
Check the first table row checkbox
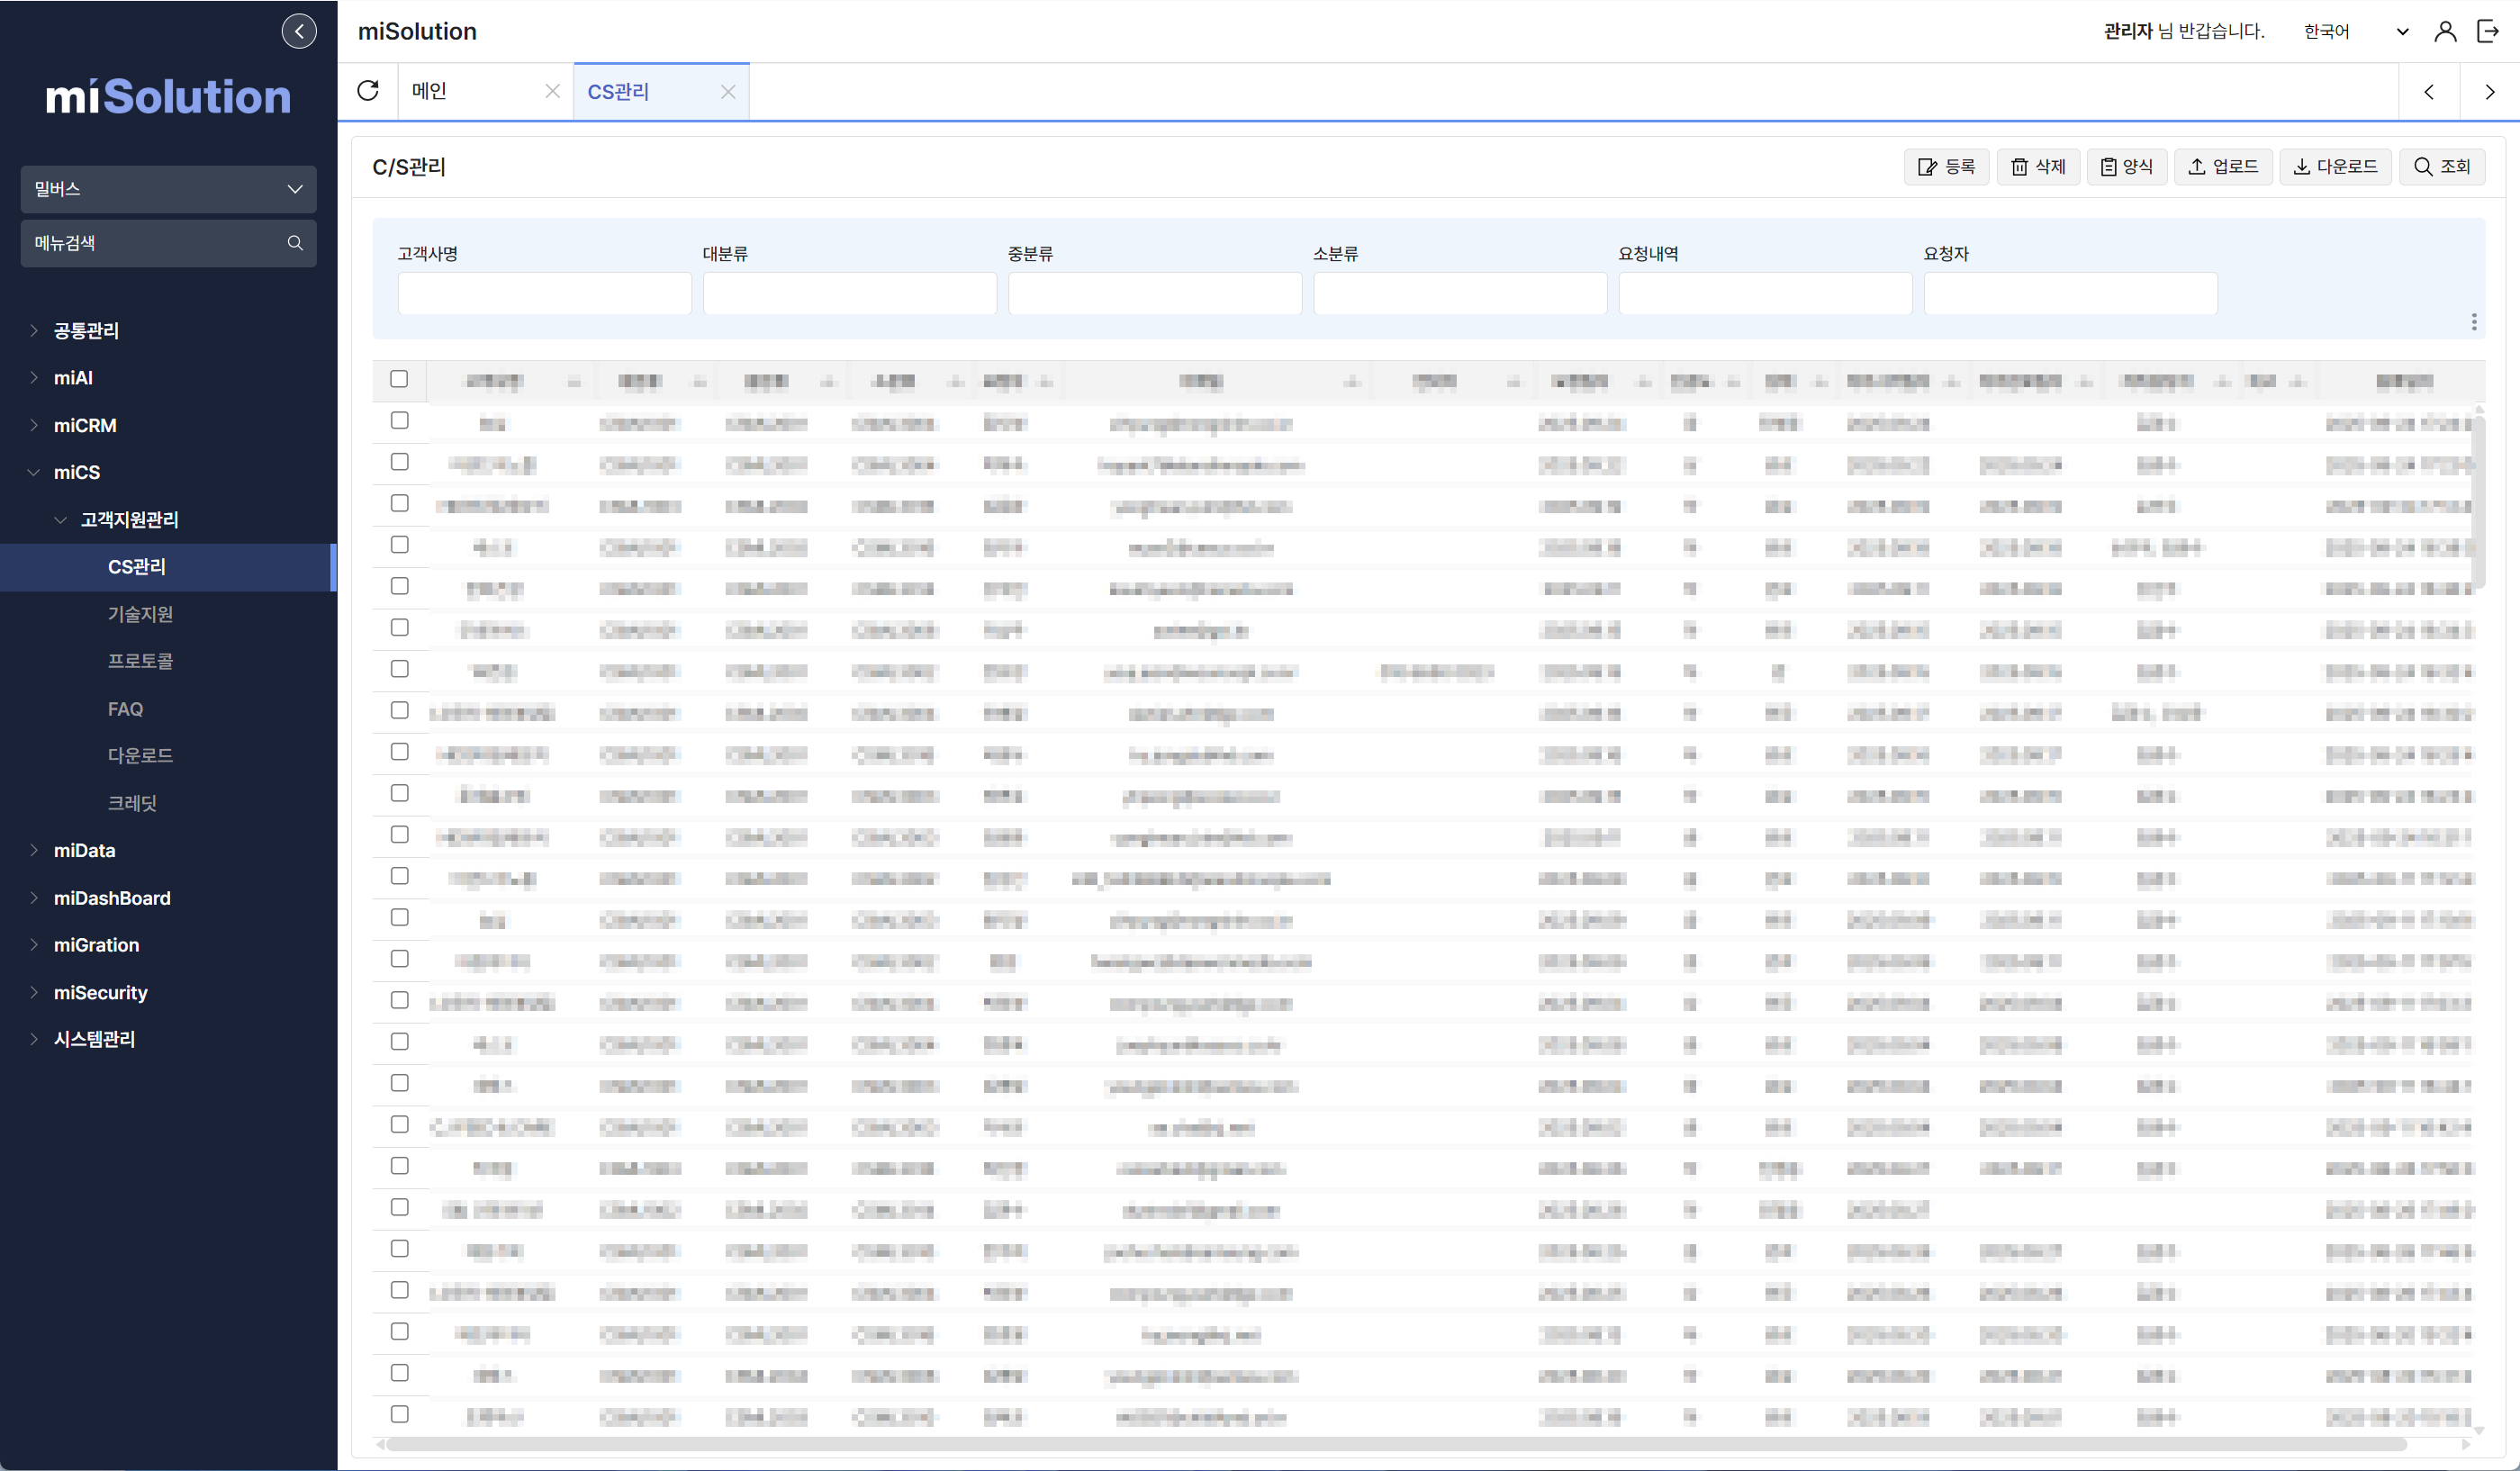point(399,421)
